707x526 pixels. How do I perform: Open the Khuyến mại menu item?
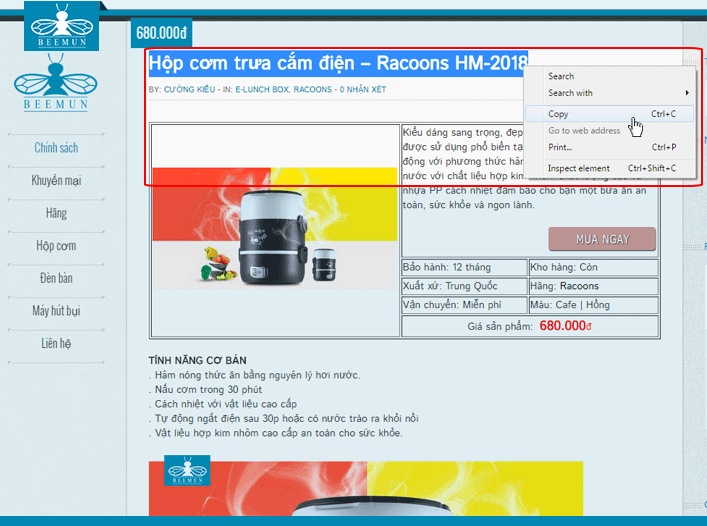coord(56,180)
